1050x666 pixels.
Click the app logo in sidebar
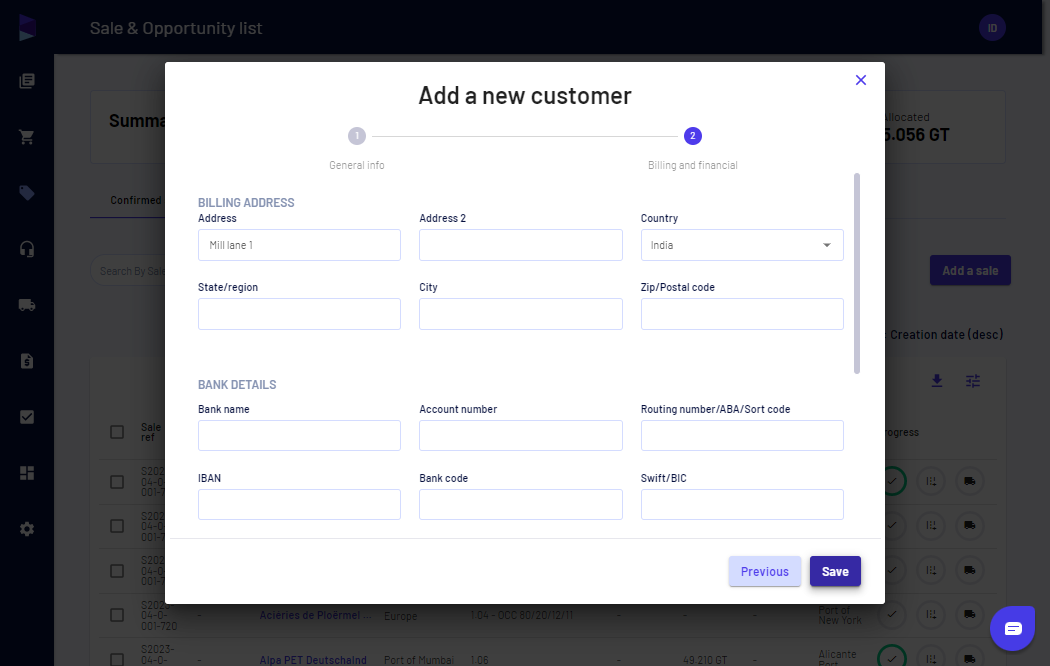tap(27, 27)
